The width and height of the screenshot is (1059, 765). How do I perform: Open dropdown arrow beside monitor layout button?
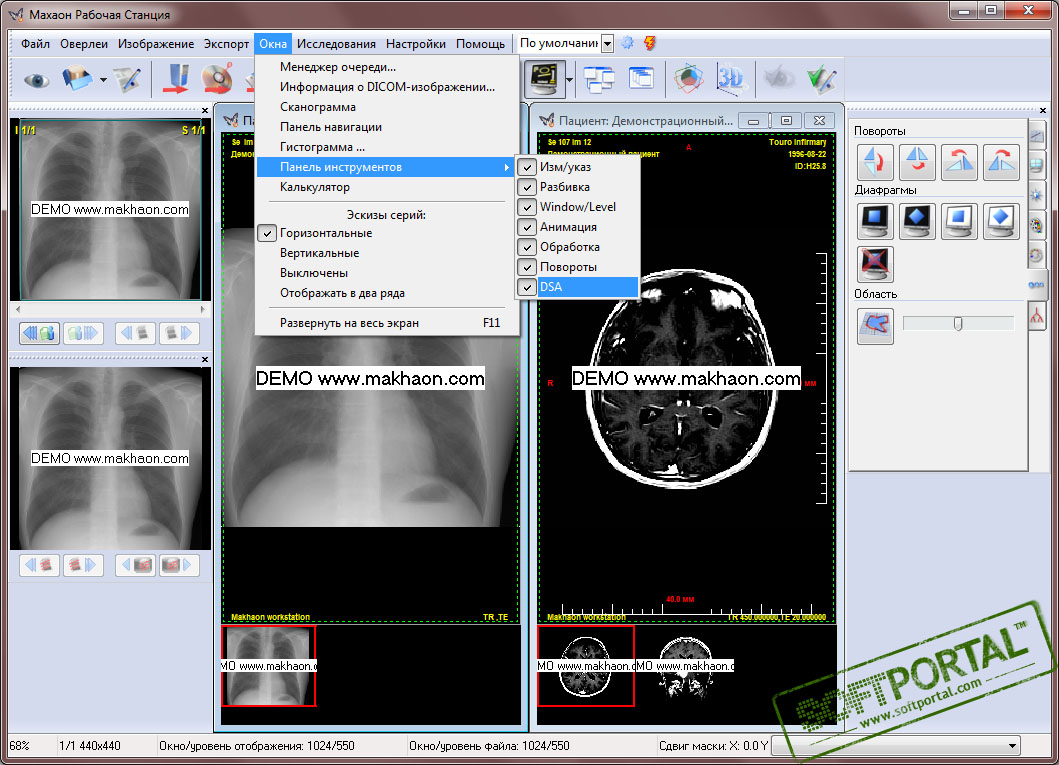pos(569,79)
